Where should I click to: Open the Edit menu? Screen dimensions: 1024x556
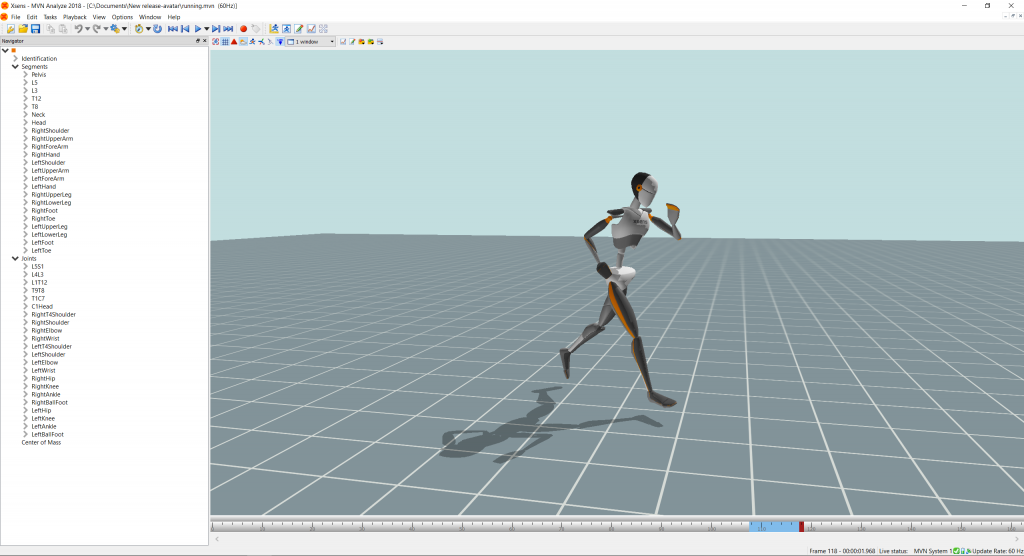pos(32,17)
